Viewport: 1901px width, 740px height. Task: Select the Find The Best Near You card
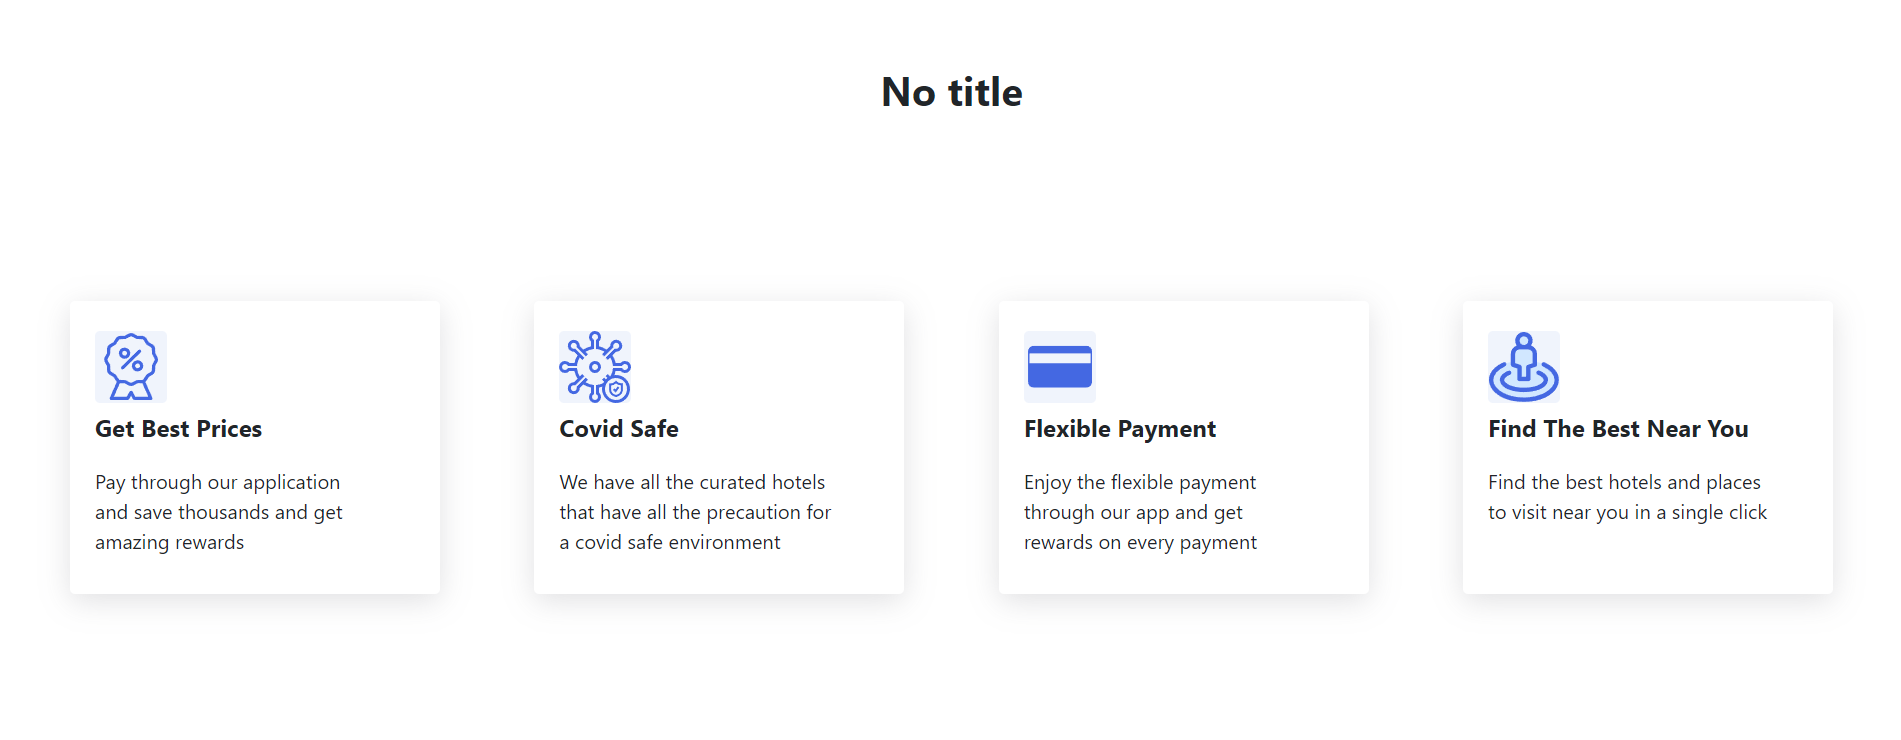[x=1647, y=447]
